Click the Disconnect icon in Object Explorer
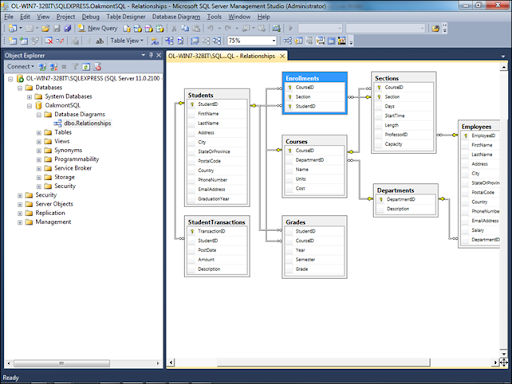The height and width of the screenshot is (384, 512). (x=53, y=67)
